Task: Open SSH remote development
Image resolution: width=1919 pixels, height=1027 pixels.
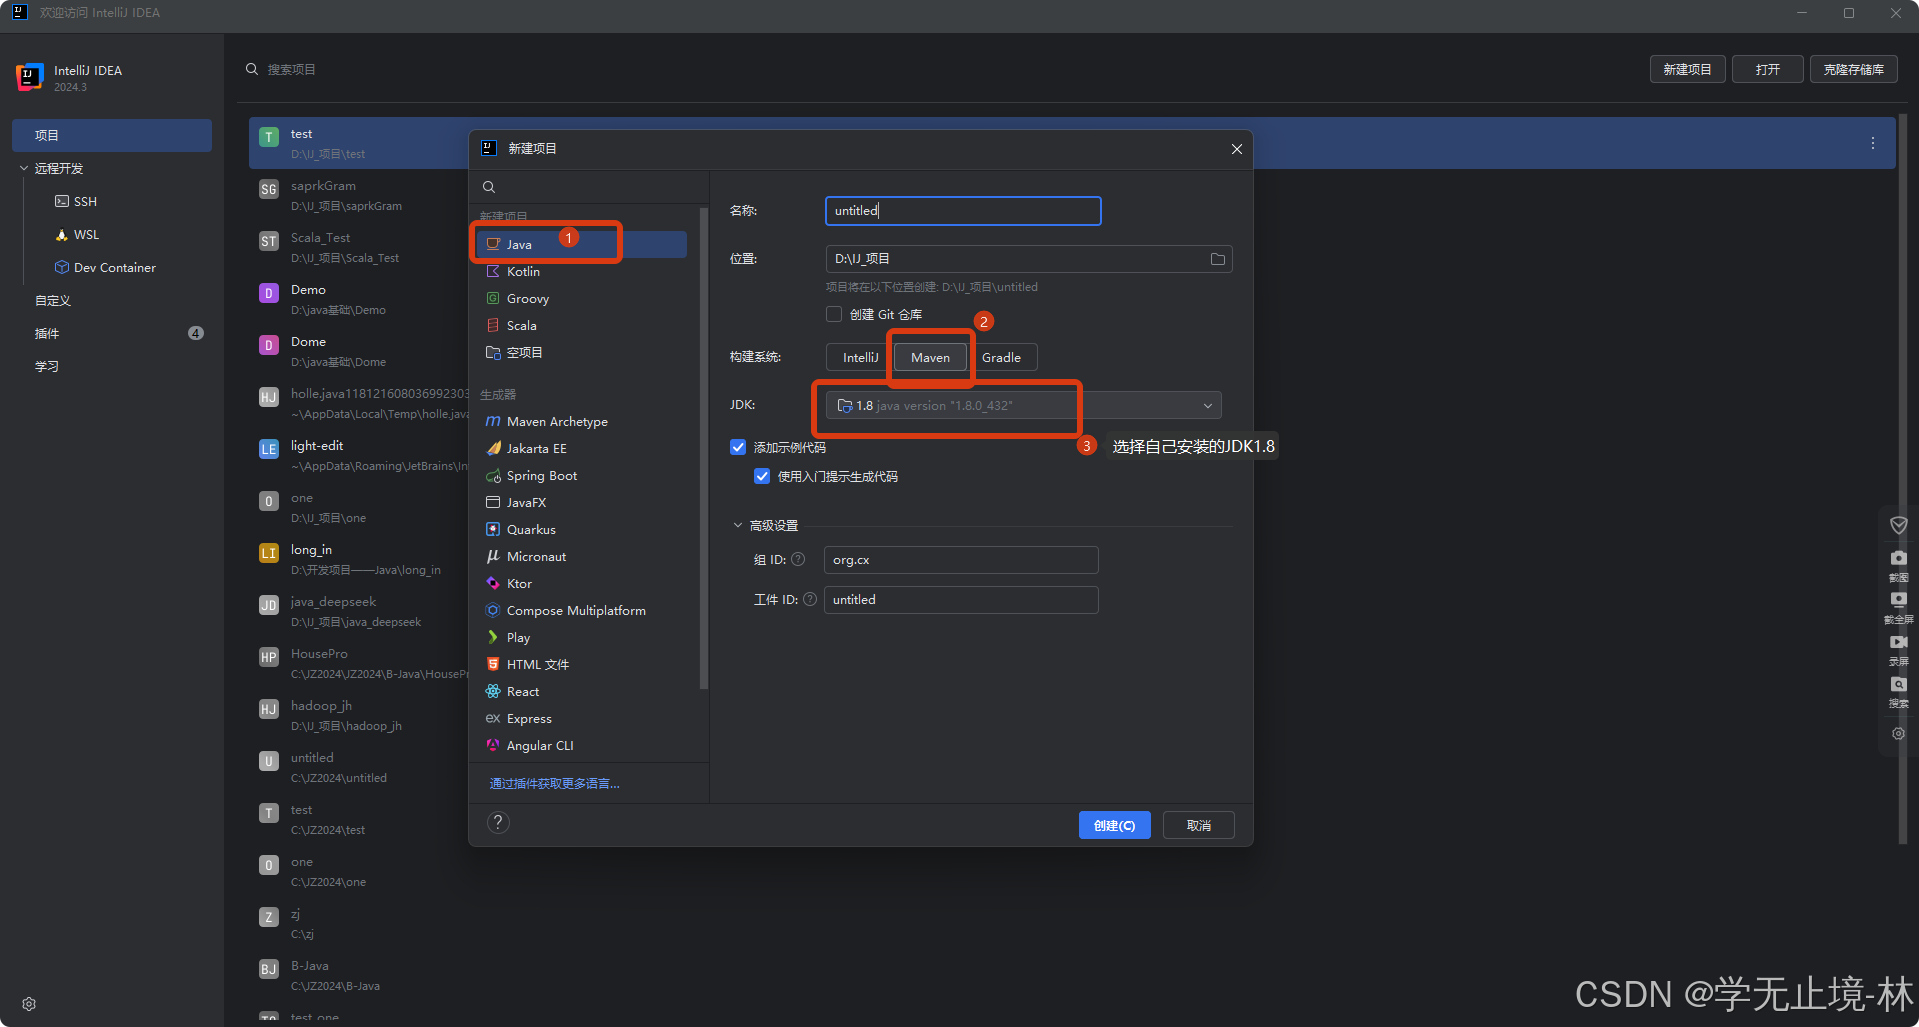Action: (x=76, y=201)
